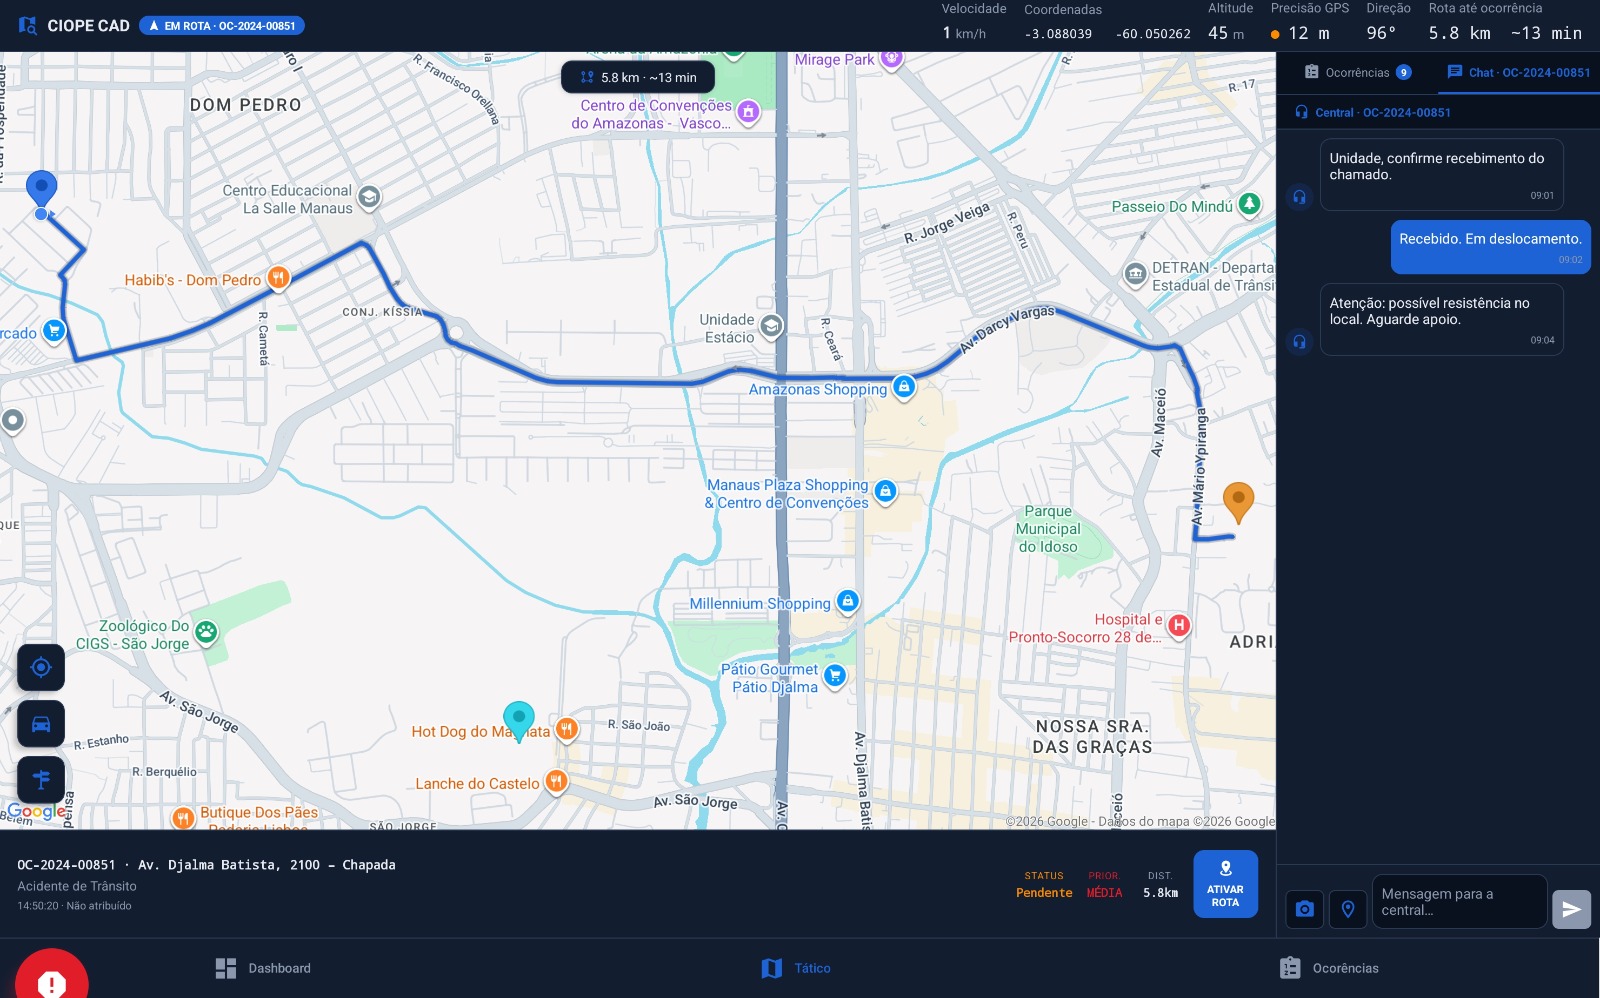Click Zoológico Do CIGS paw marker
1600x998 pixels.
click(206, 631)
